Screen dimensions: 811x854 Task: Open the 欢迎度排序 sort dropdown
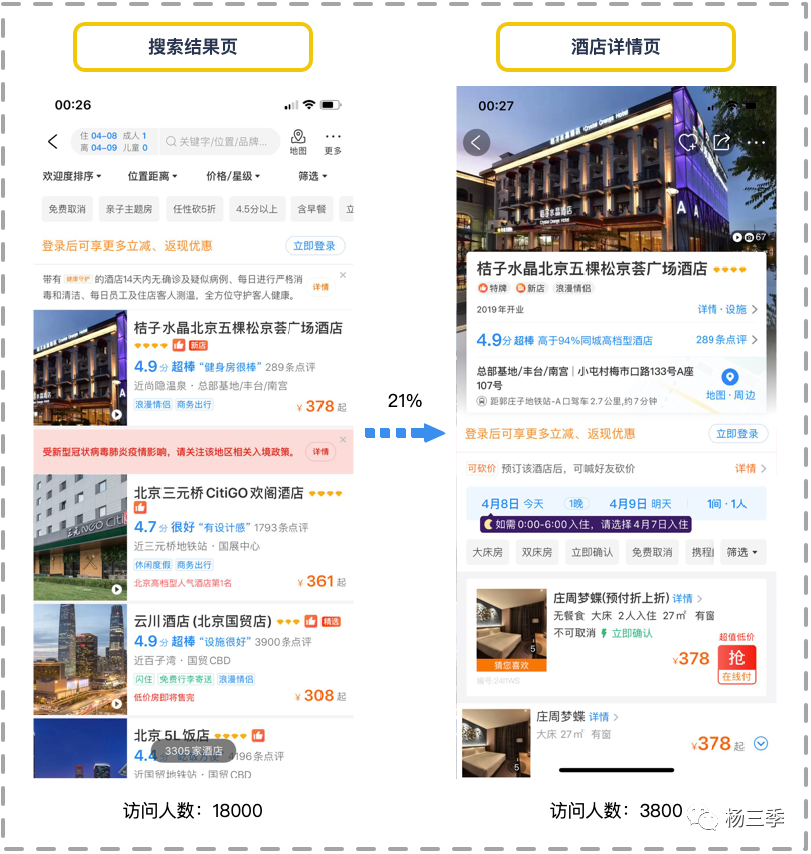[x=72, y=176]
